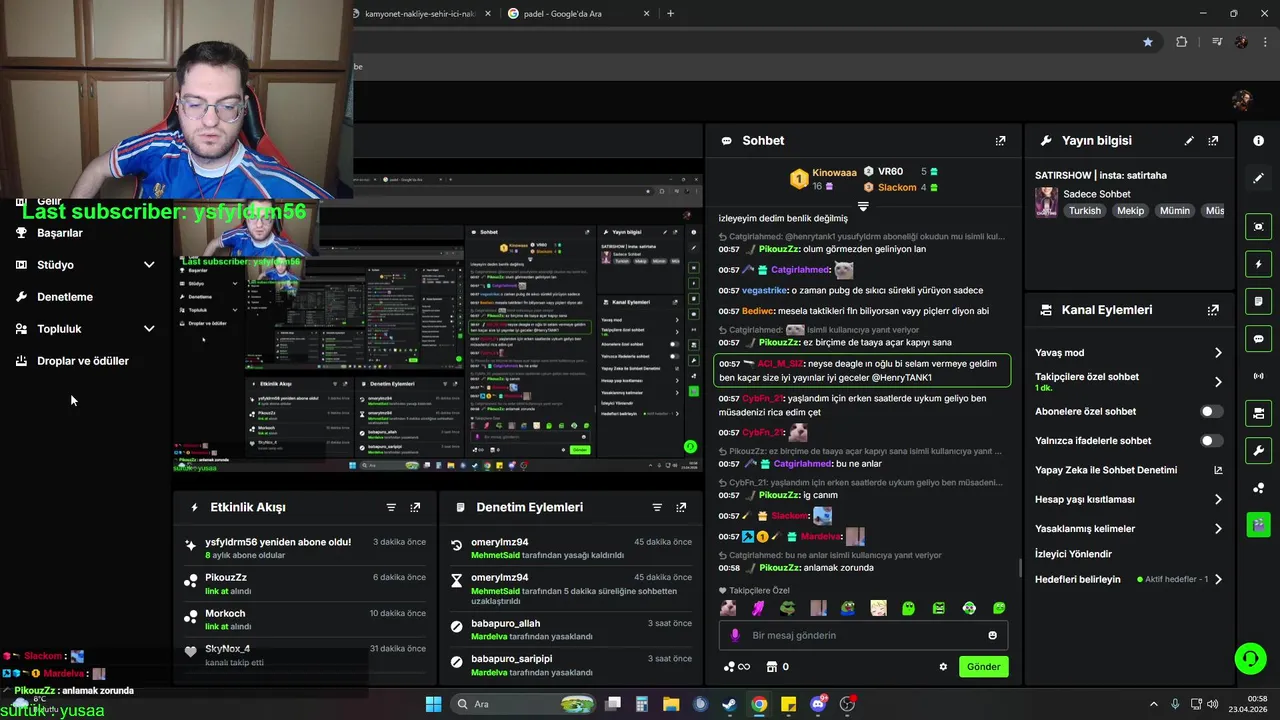This screenshot has width=1280, height=720.
Task: Open Yapay Zeka ile Sohbet Denetimi link
Action: coord(1128,470)
